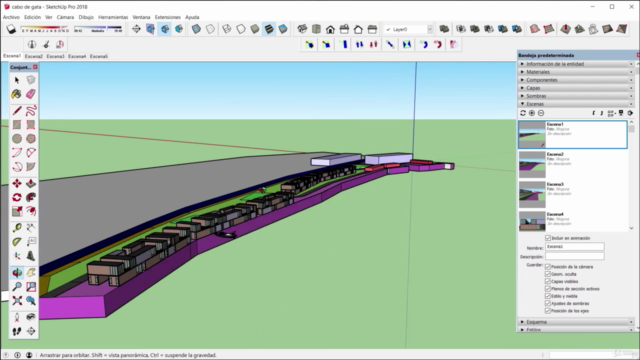Image resolution: width=640 pixels, height=360 pixels.
Task: Expand the Esquema panel
Action: tap(576, 322)
